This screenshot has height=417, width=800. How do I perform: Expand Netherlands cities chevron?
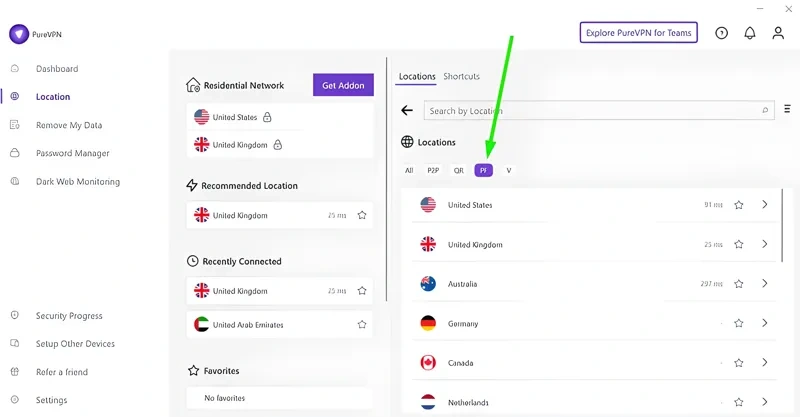click(765, 402)
